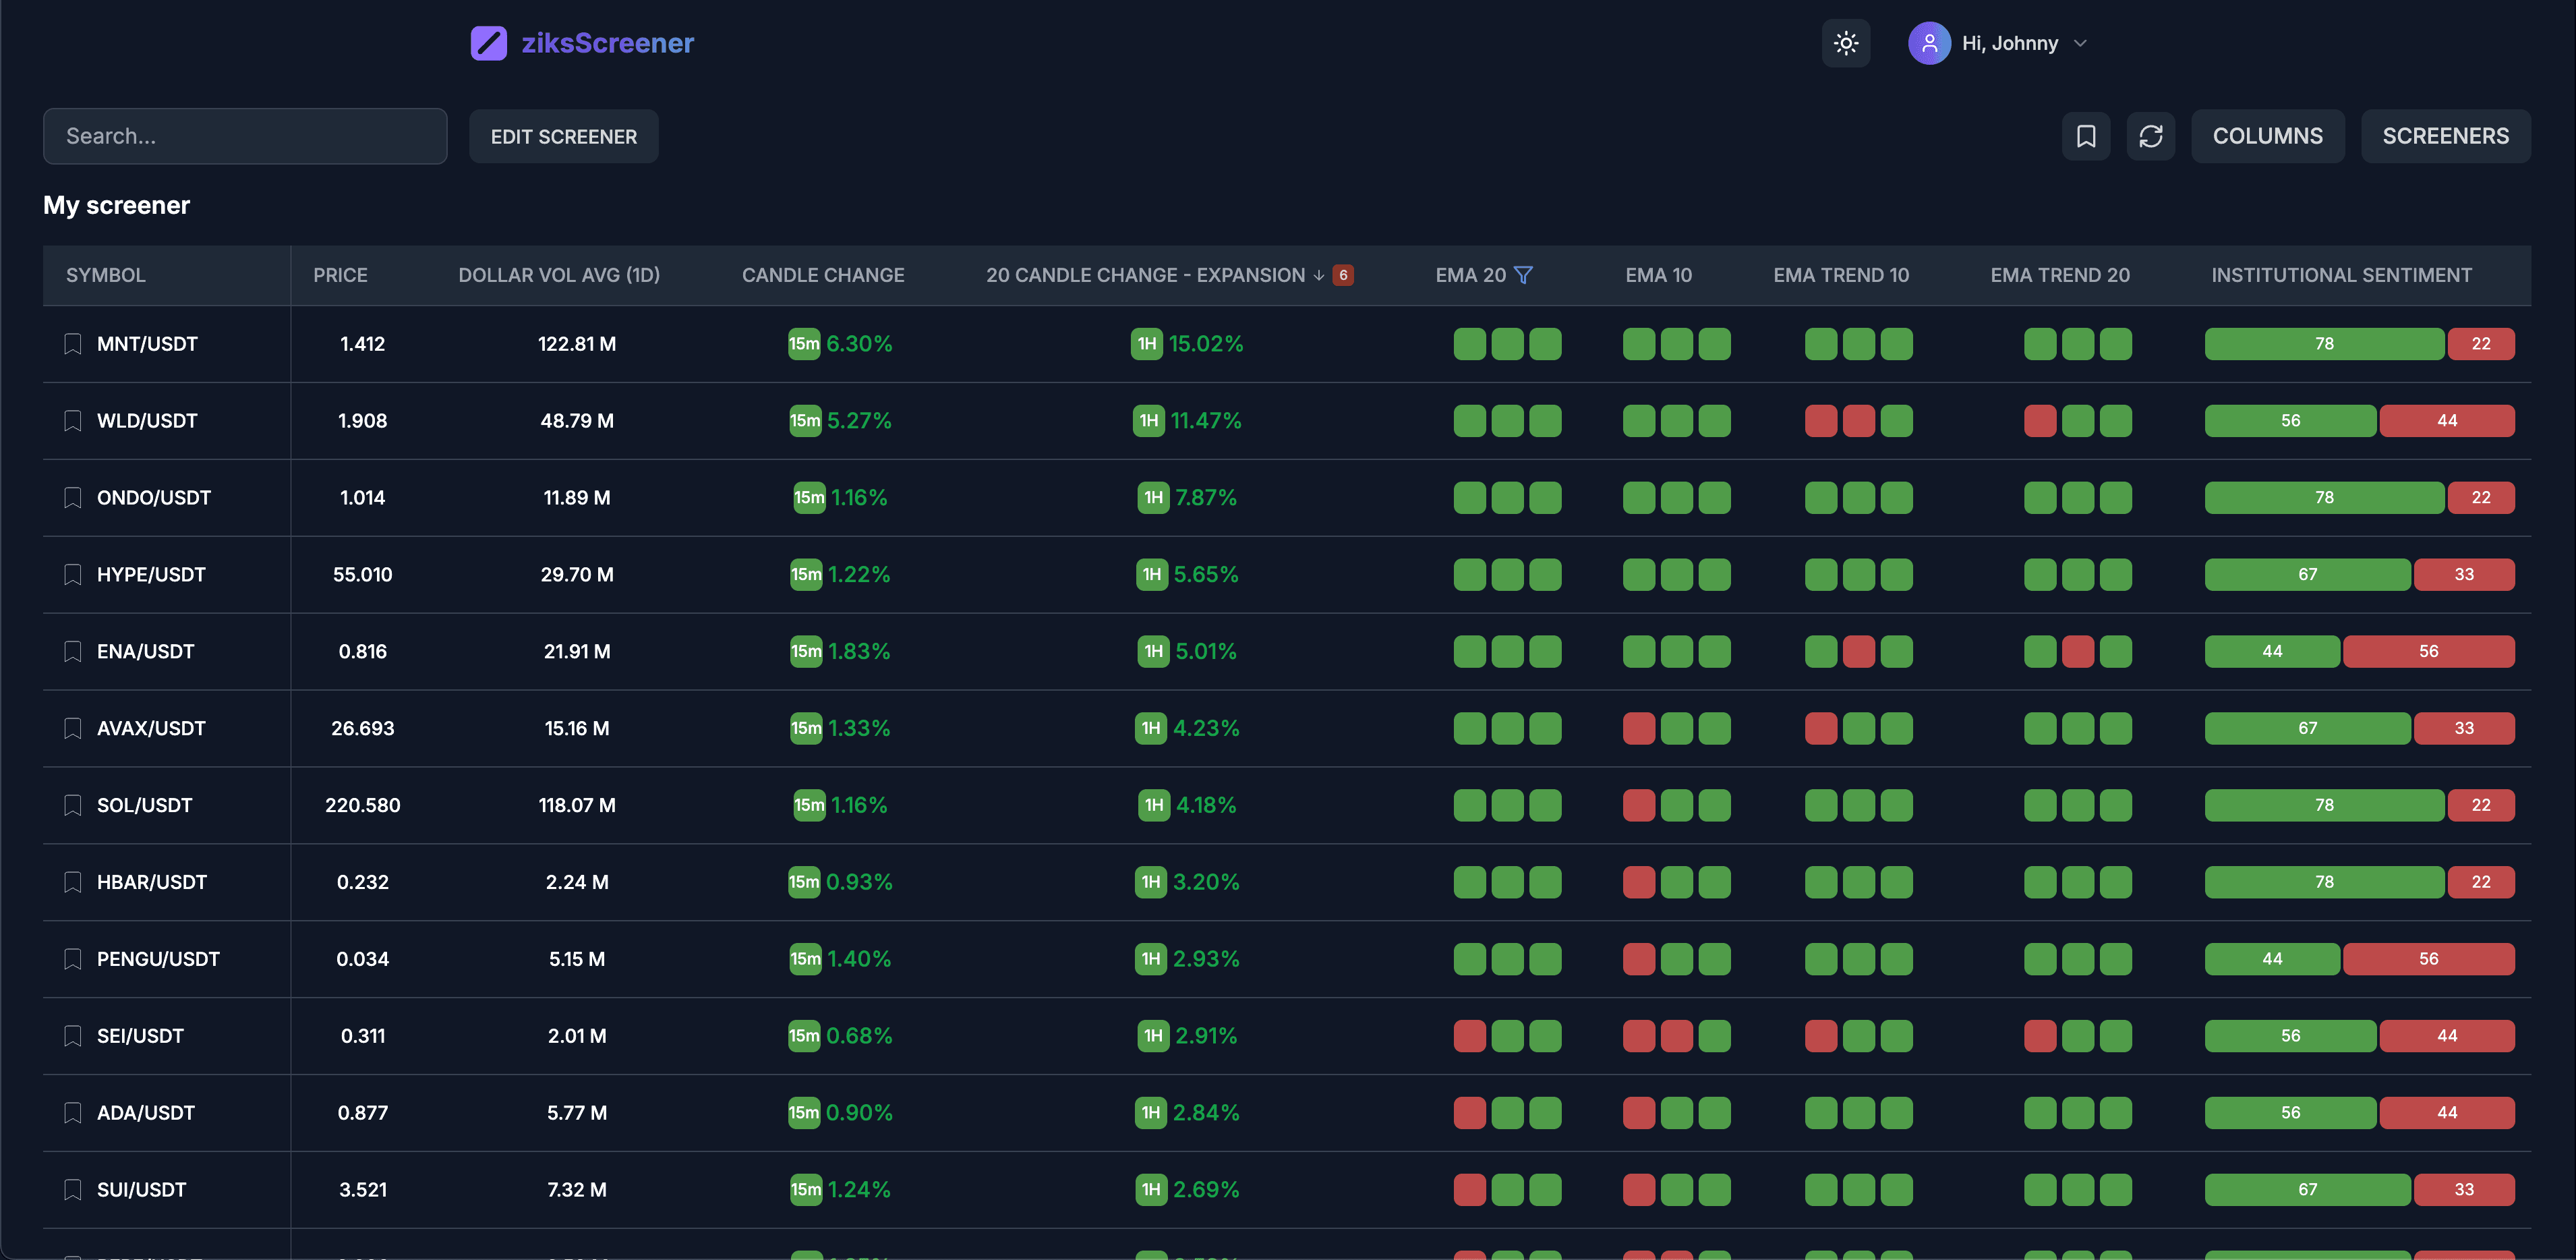Click the refresh data icon
Viewport: 2576px width, 1260px height.
[2150, 136]
